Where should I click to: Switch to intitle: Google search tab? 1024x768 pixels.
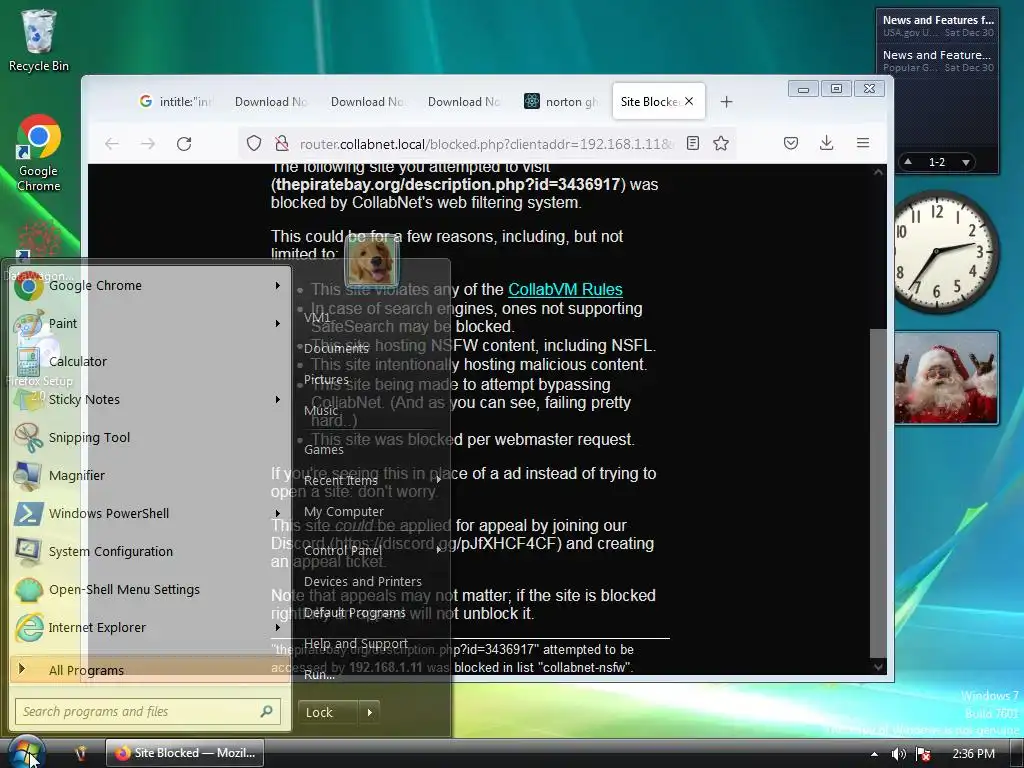176,101
